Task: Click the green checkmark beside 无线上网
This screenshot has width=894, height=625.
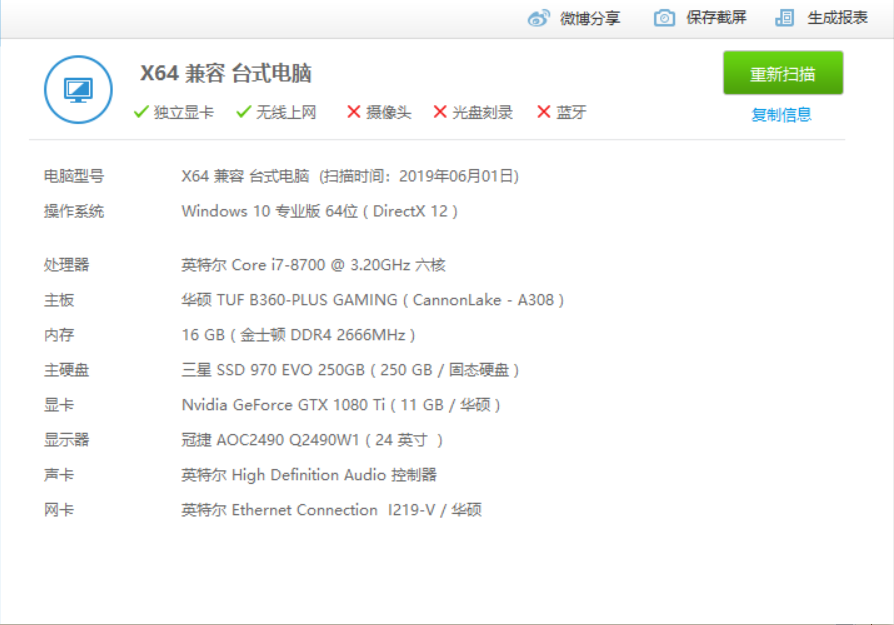Action: [x=243, y=112]
